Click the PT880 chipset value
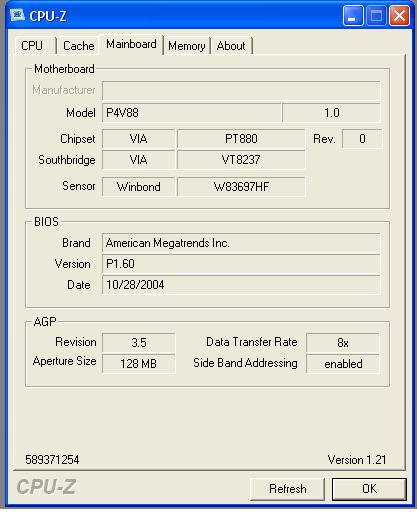The width and height of the screenshot is (417, 512). (x=241, y=139)
